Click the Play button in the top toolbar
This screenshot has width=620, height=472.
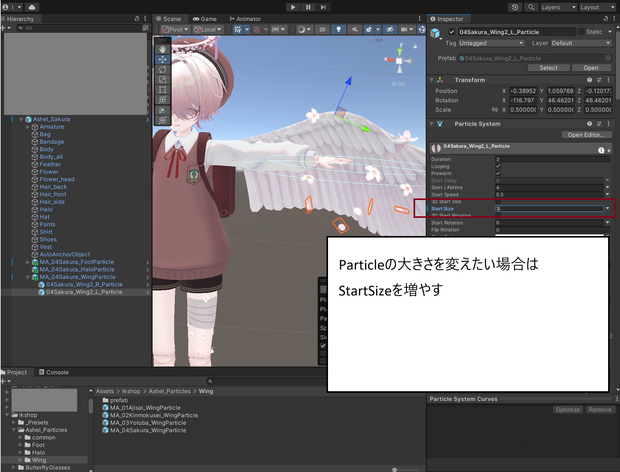(293, 7)
